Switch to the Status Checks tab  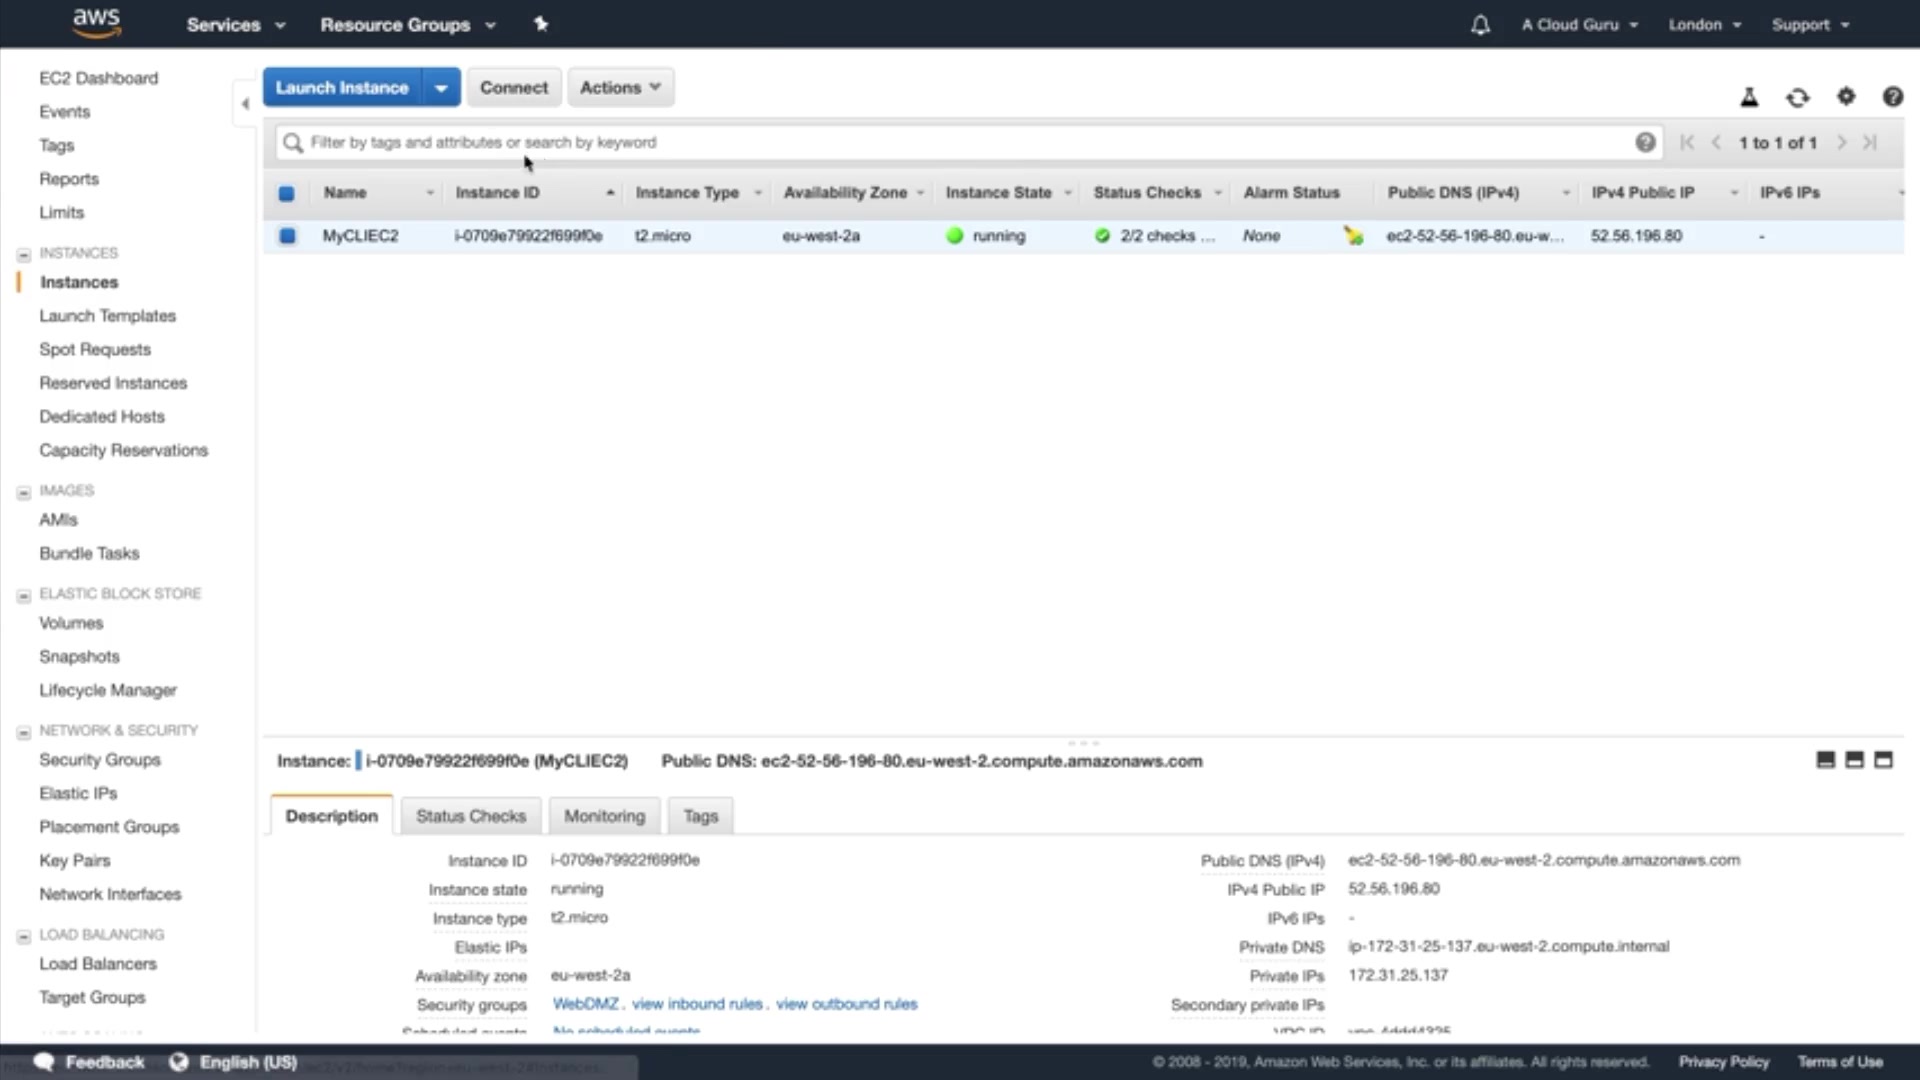(470, 816)
